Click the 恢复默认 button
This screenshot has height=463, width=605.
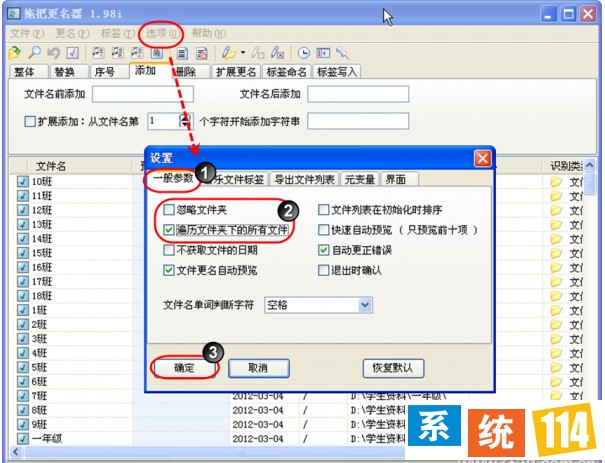[393, 368]
